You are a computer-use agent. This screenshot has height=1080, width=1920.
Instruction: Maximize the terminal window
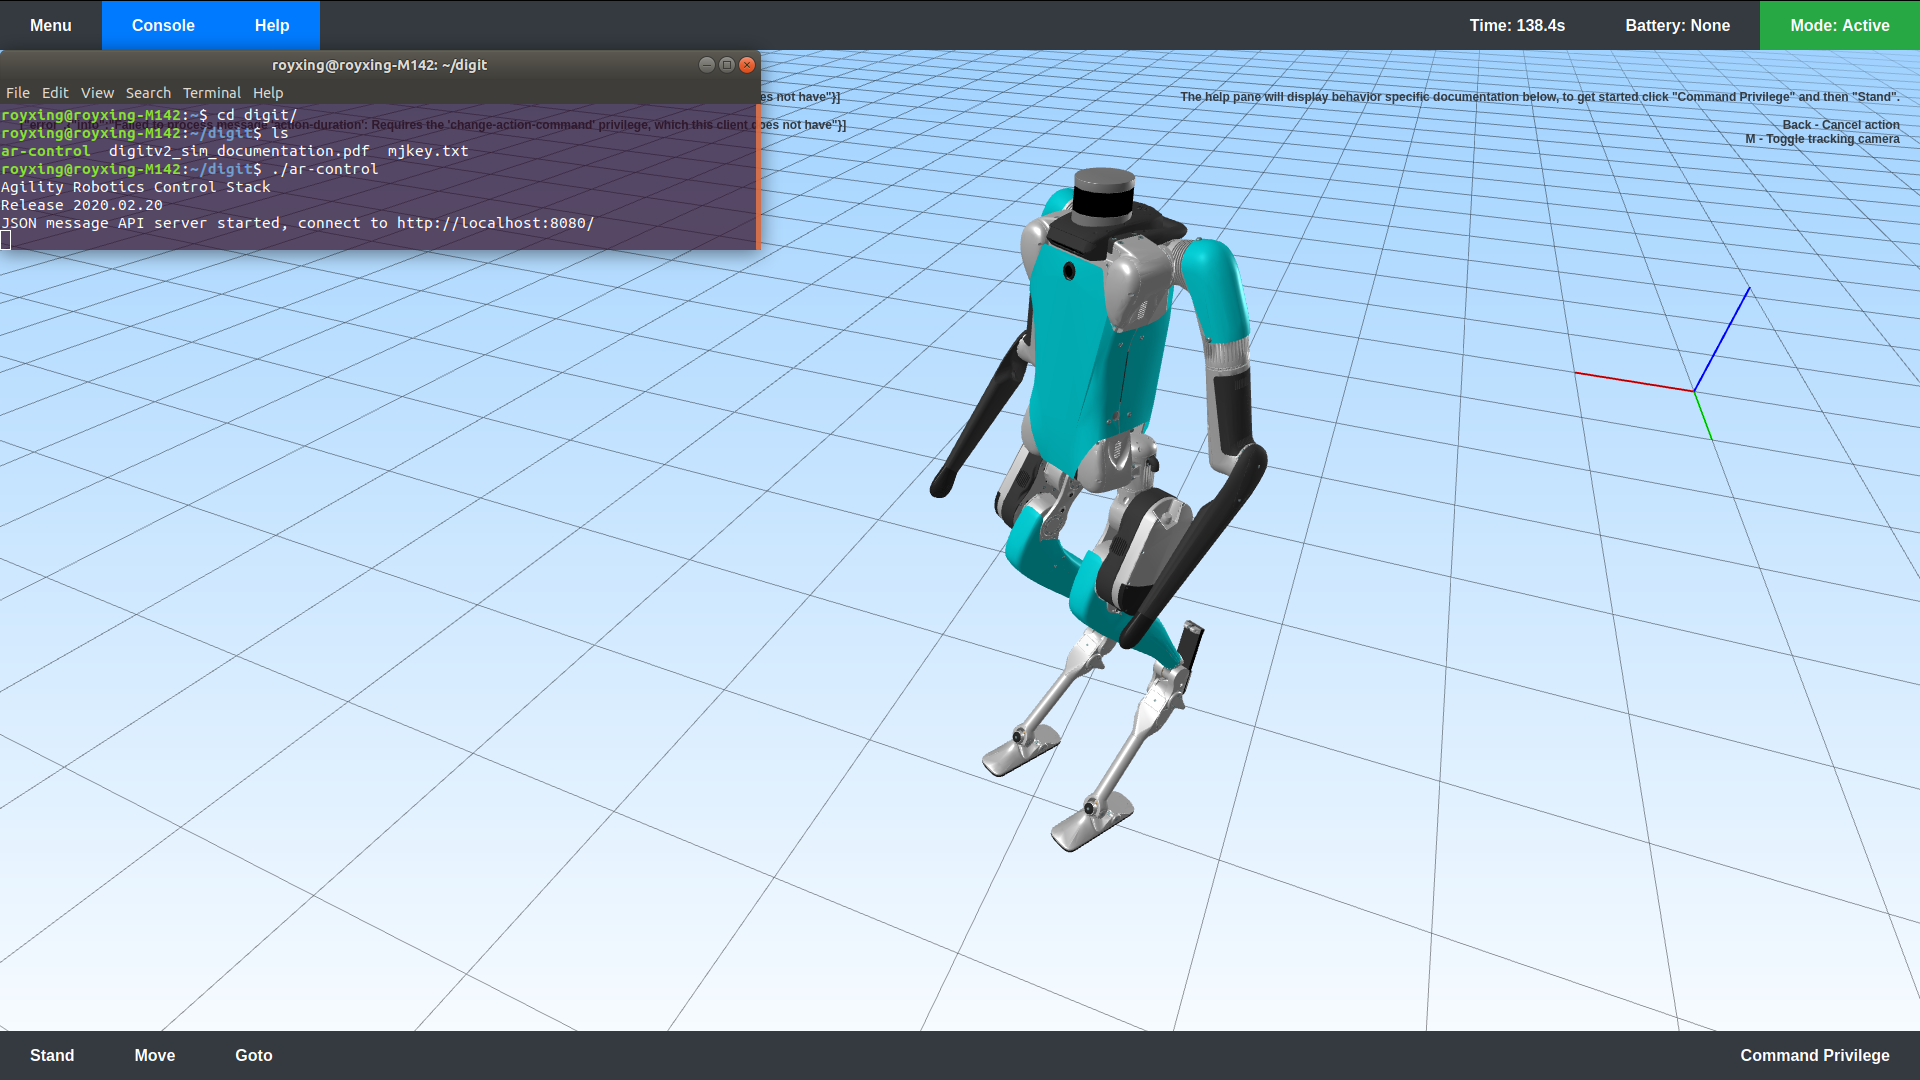point(727,65)
